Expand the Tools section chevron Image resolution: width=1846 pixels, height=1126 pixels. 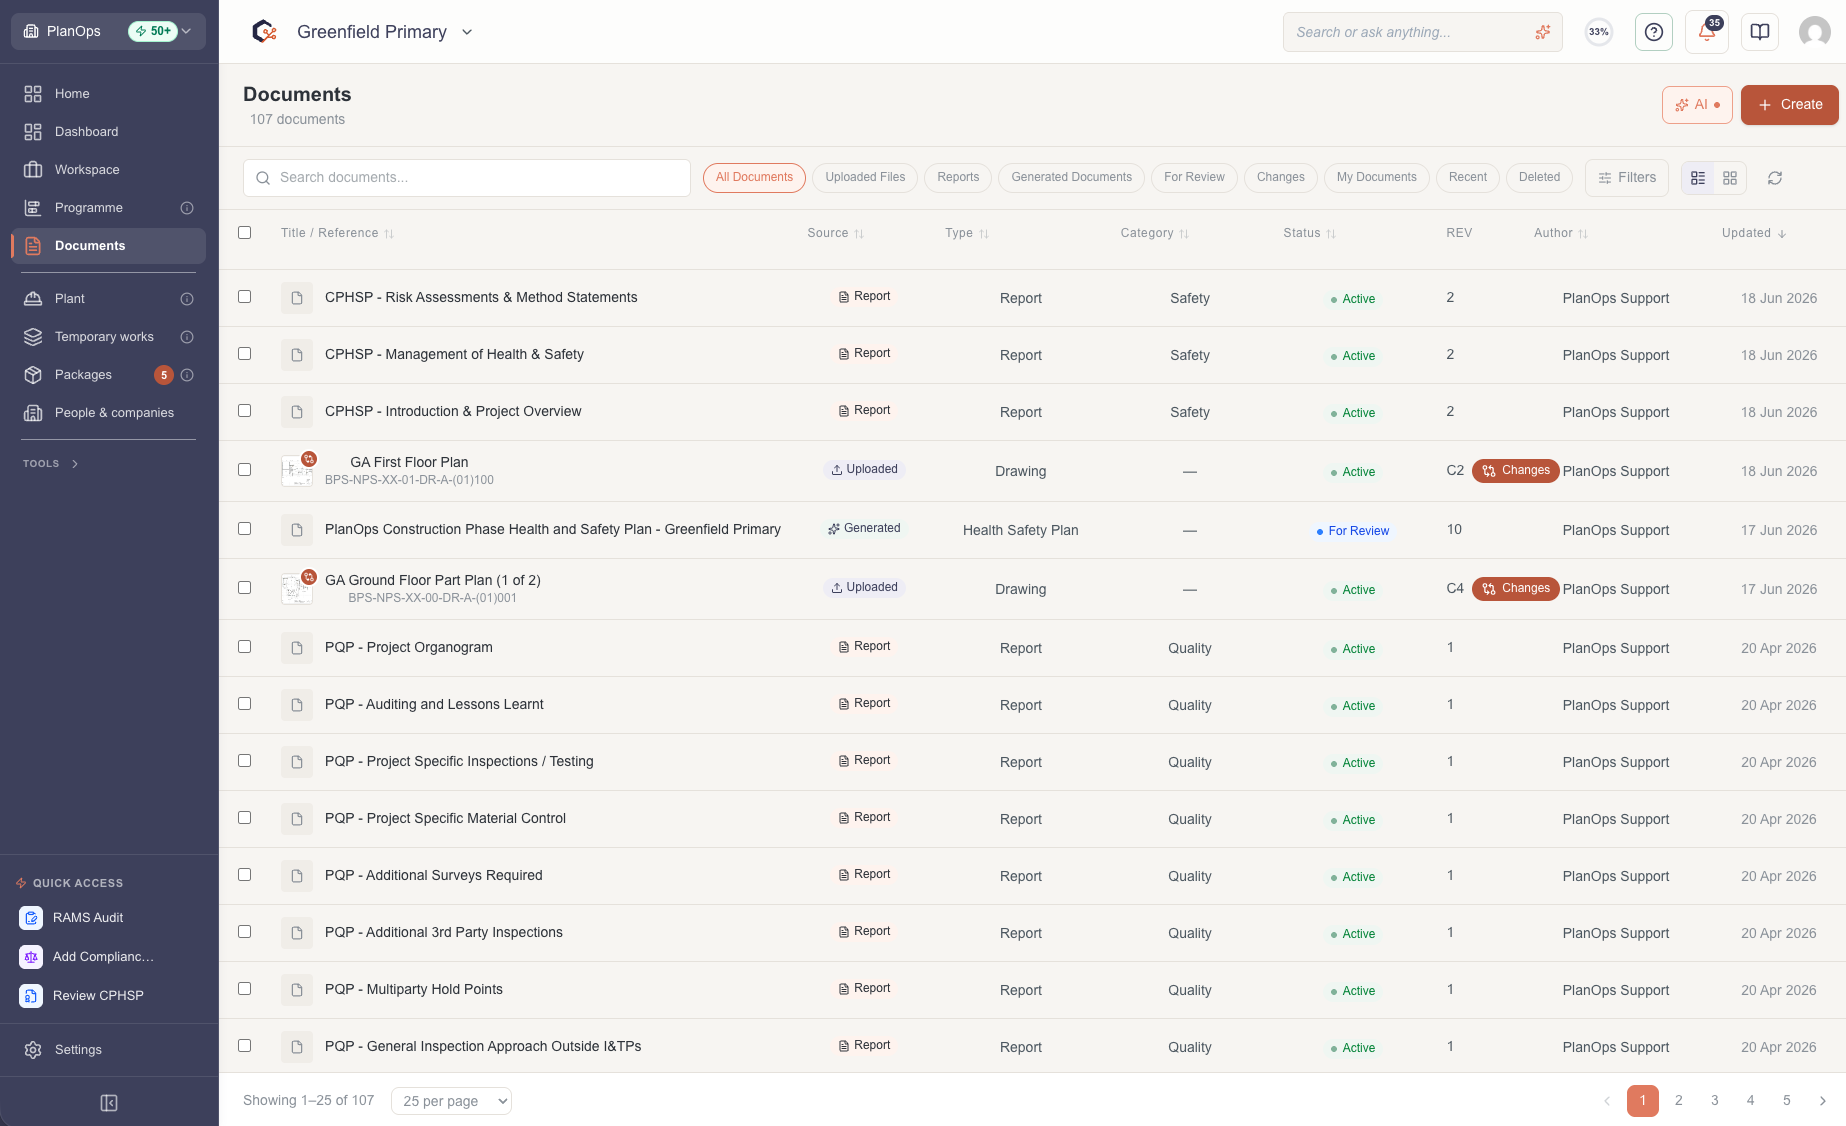point(75,464)
